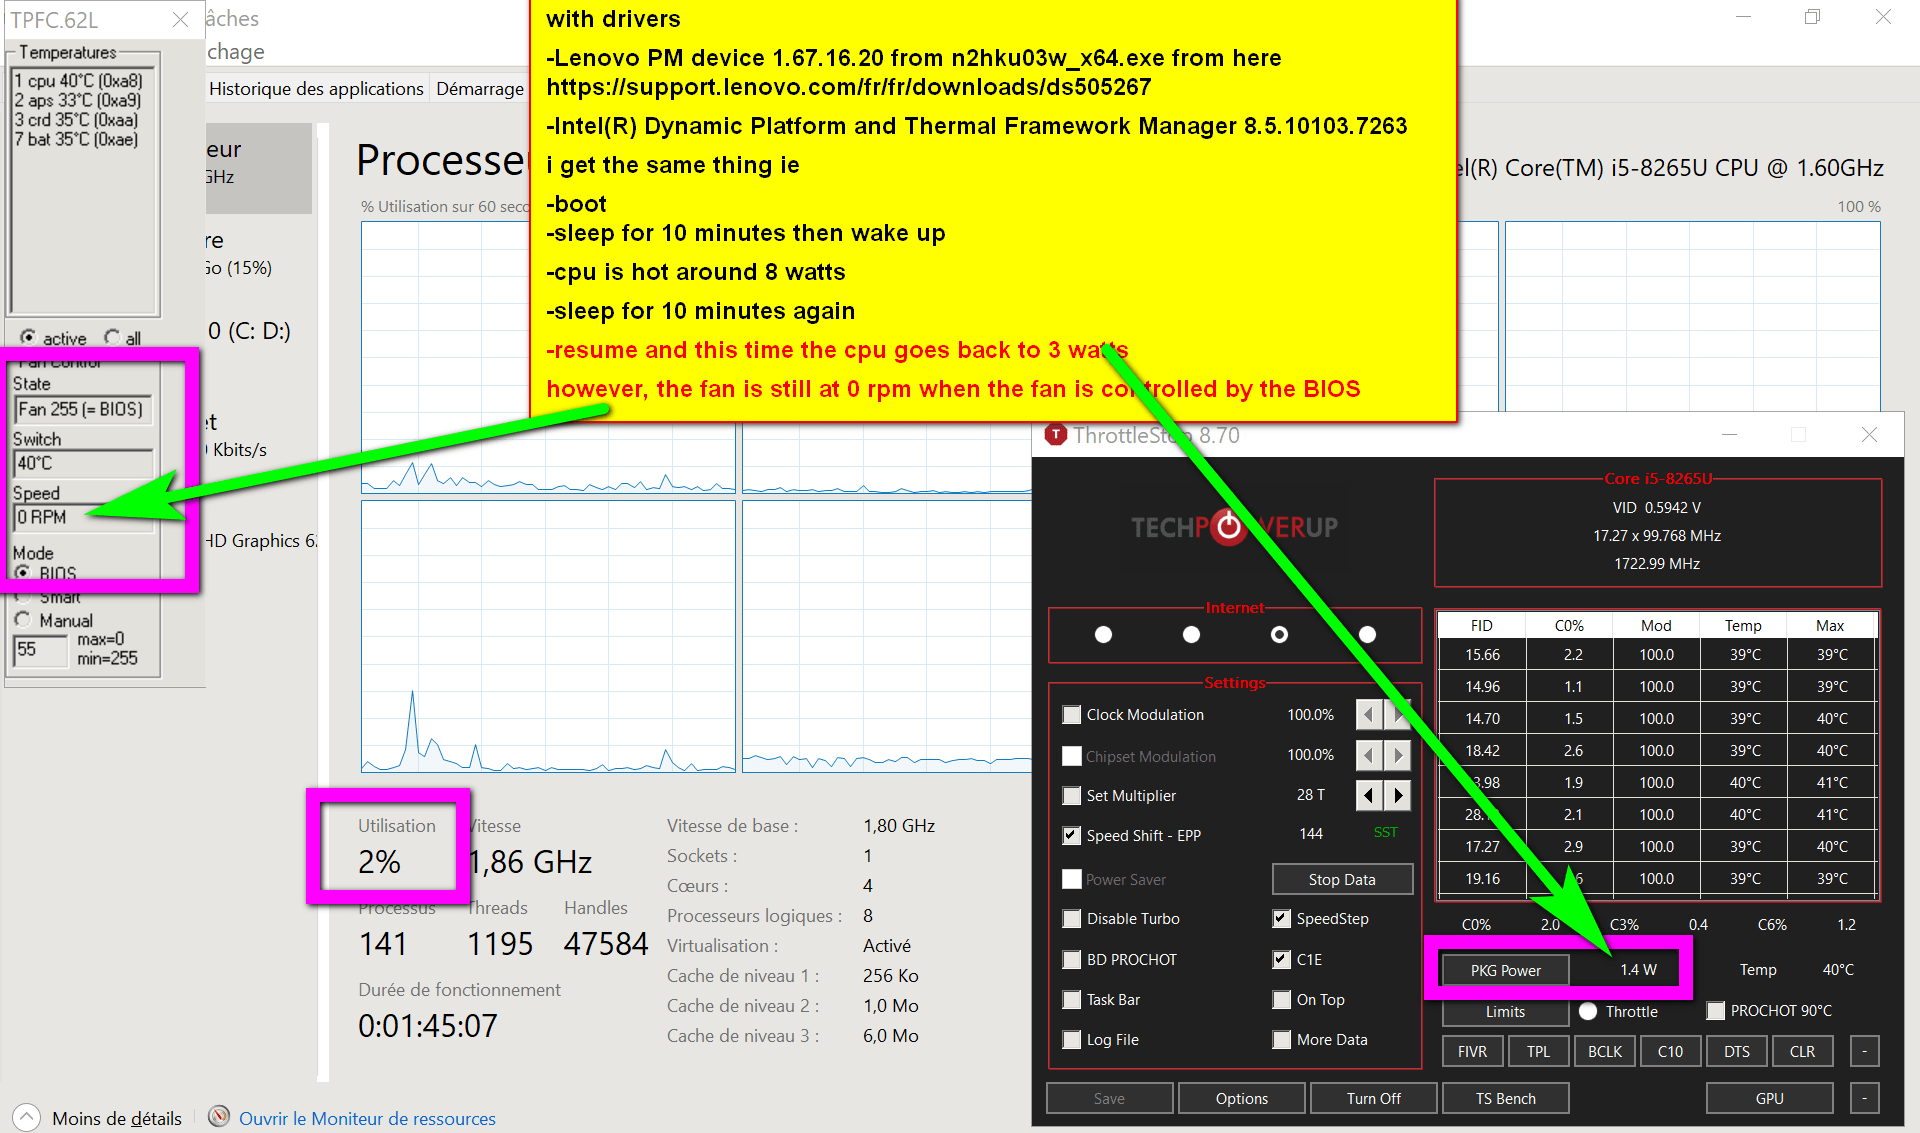Click the ThrottleStop title bar icon
The width and height of the screenshot is (1920, 1133).
click(x=1055, y=435)
